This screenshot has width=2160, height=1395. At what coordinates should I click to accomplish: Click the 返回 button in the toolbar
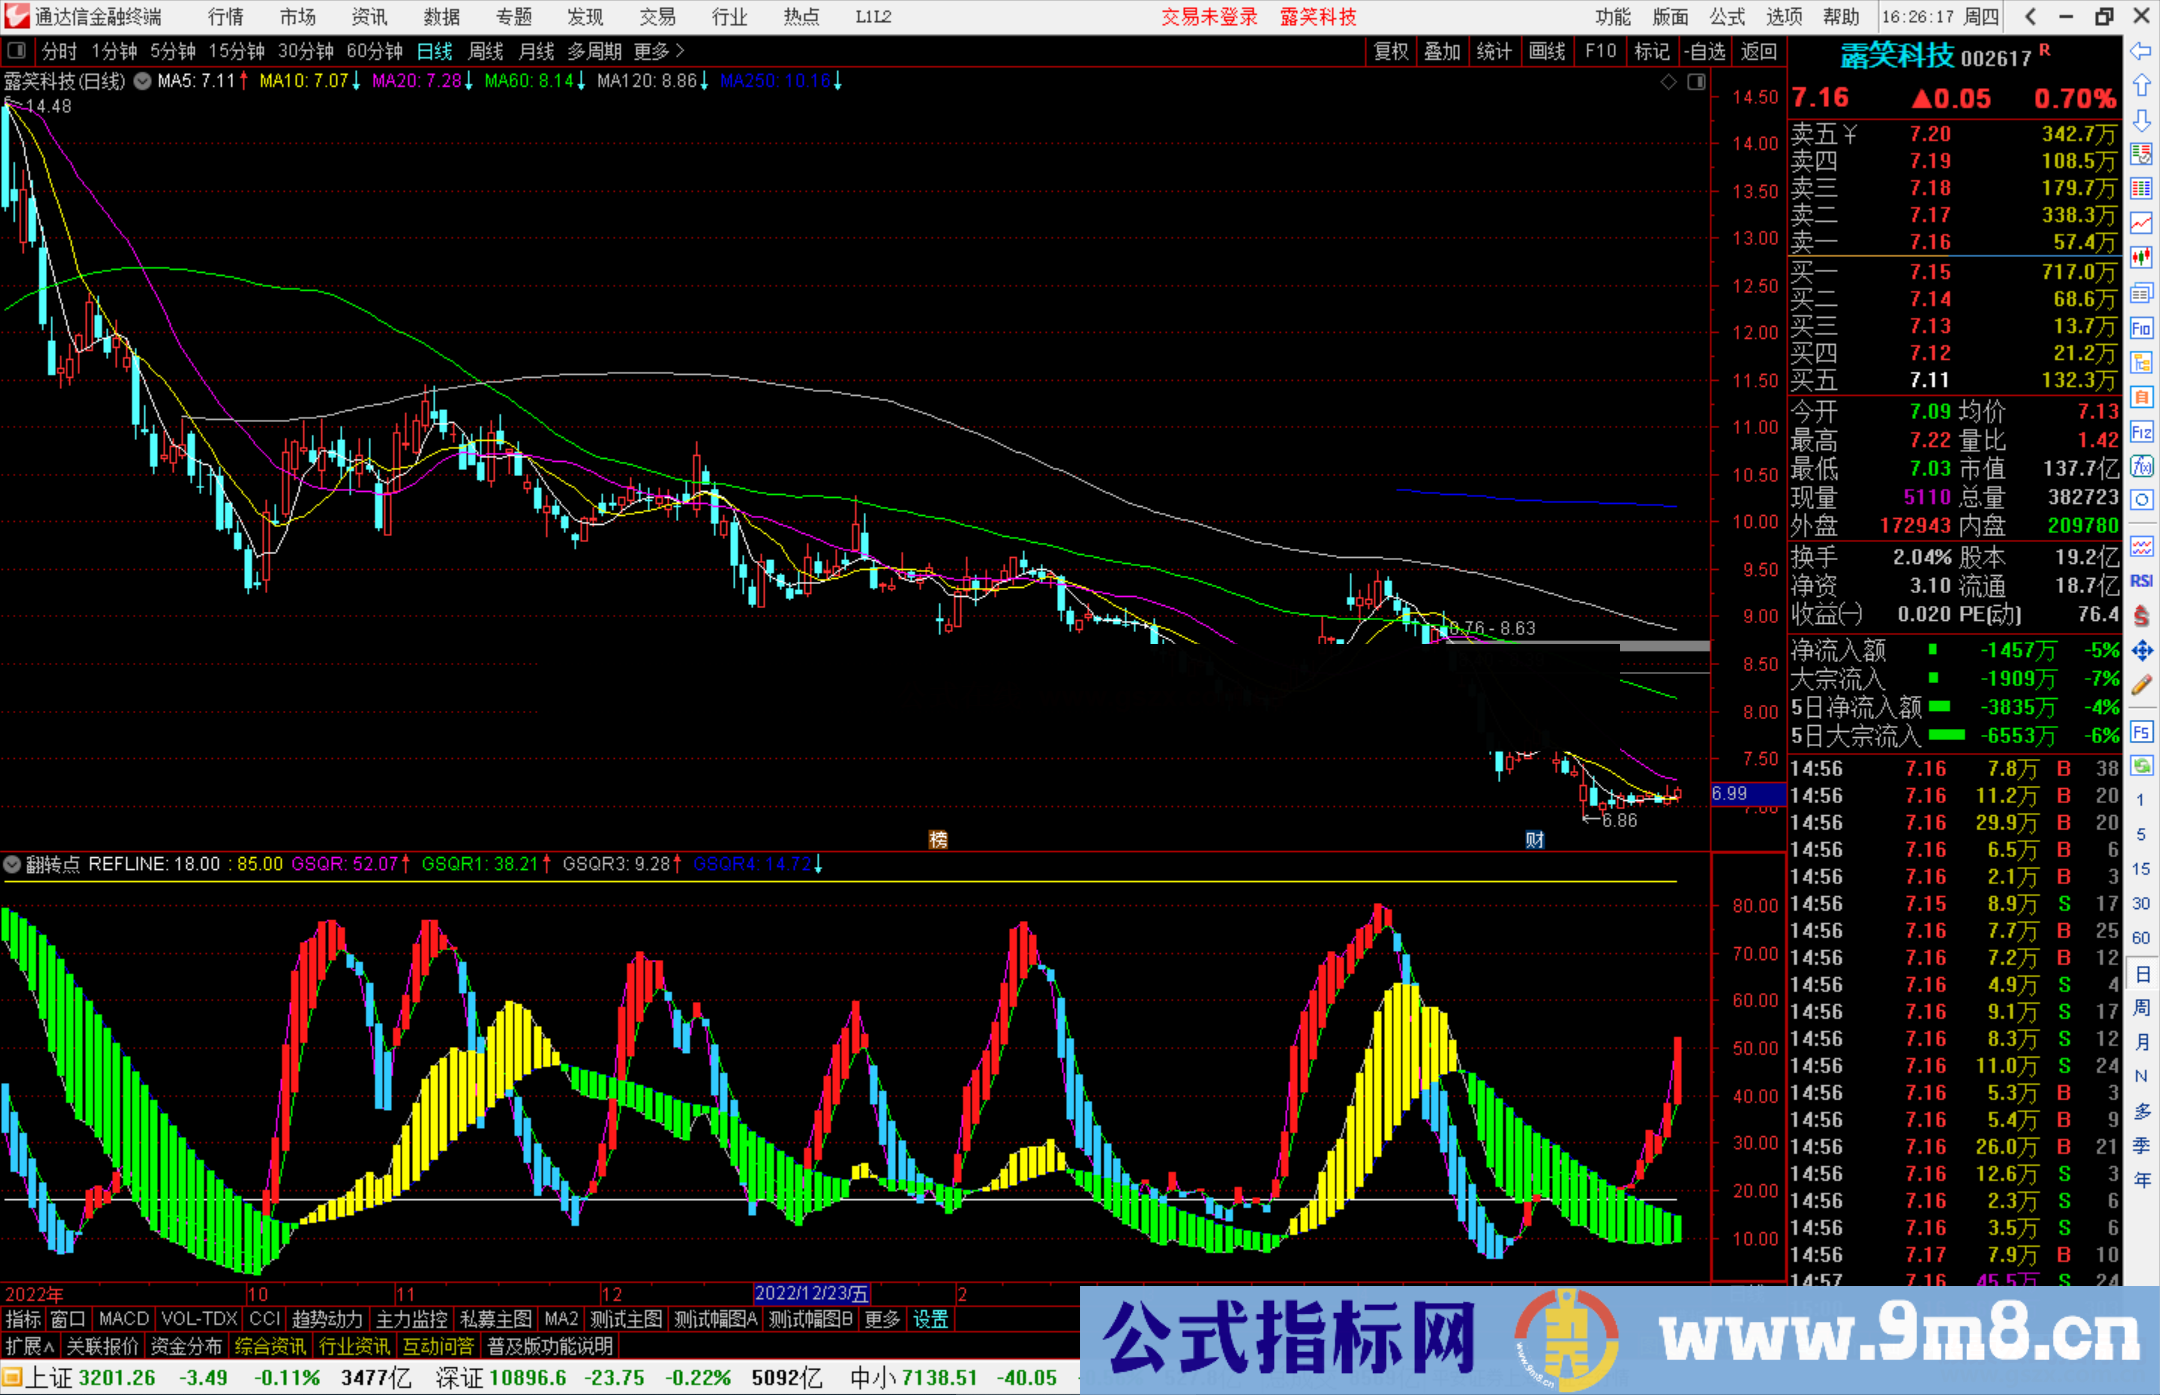coord(1758,51)
